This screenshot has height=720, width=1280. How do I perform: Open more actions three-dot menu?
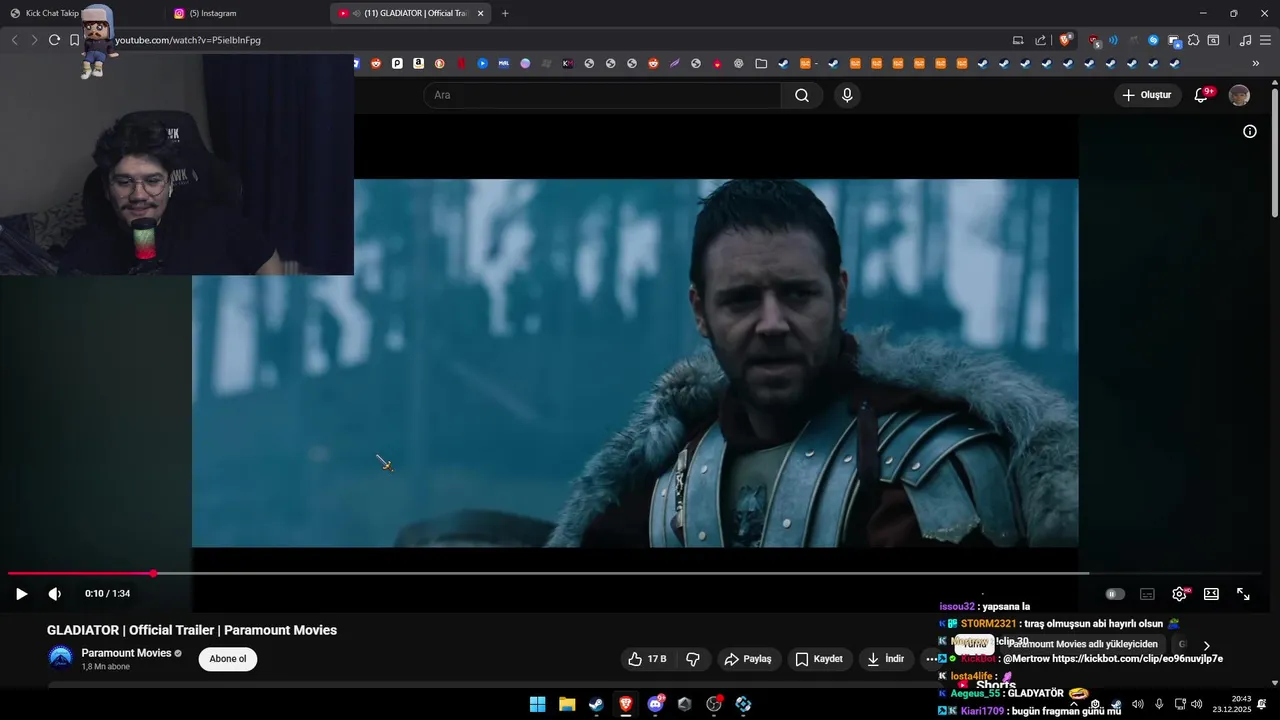(x=931, y=659)
